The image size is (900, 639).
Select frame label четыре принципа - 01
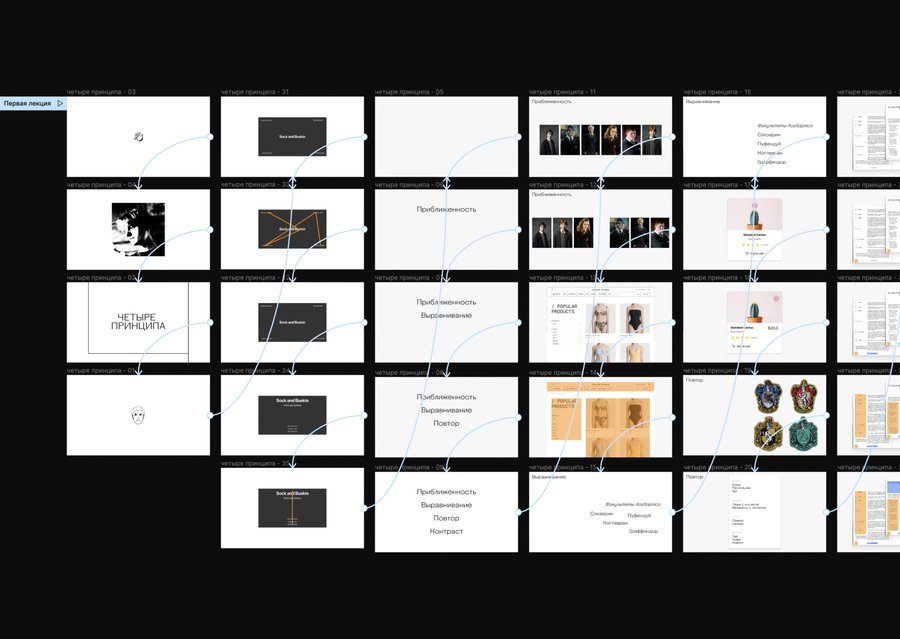click(x=101, y=370)
